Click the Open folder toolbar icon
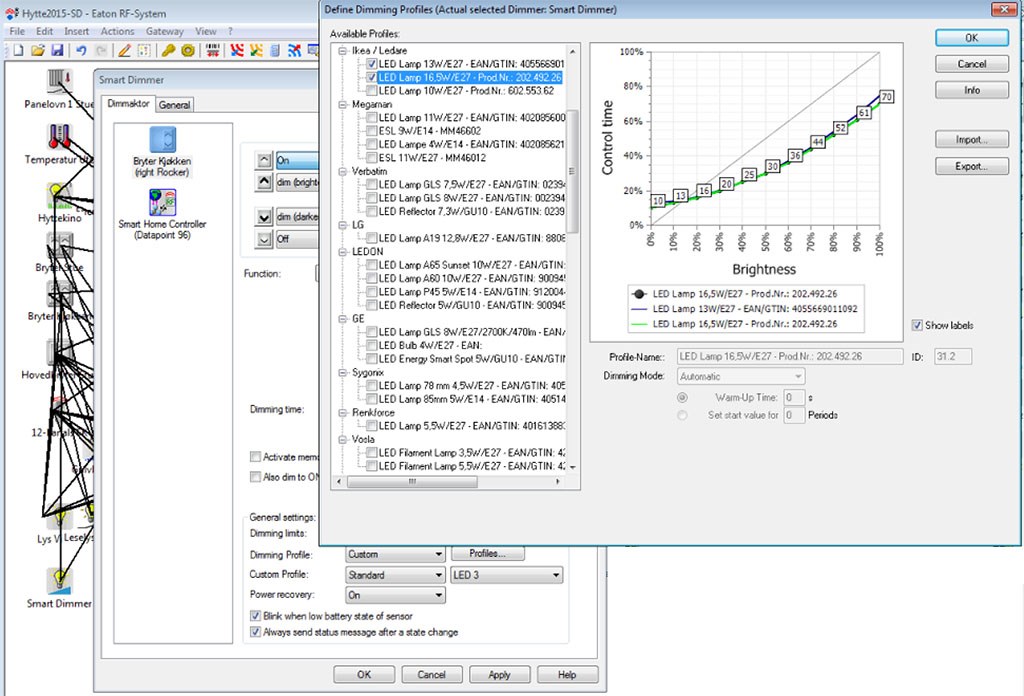Screen dimensions: 1024x696 point(38,51)
